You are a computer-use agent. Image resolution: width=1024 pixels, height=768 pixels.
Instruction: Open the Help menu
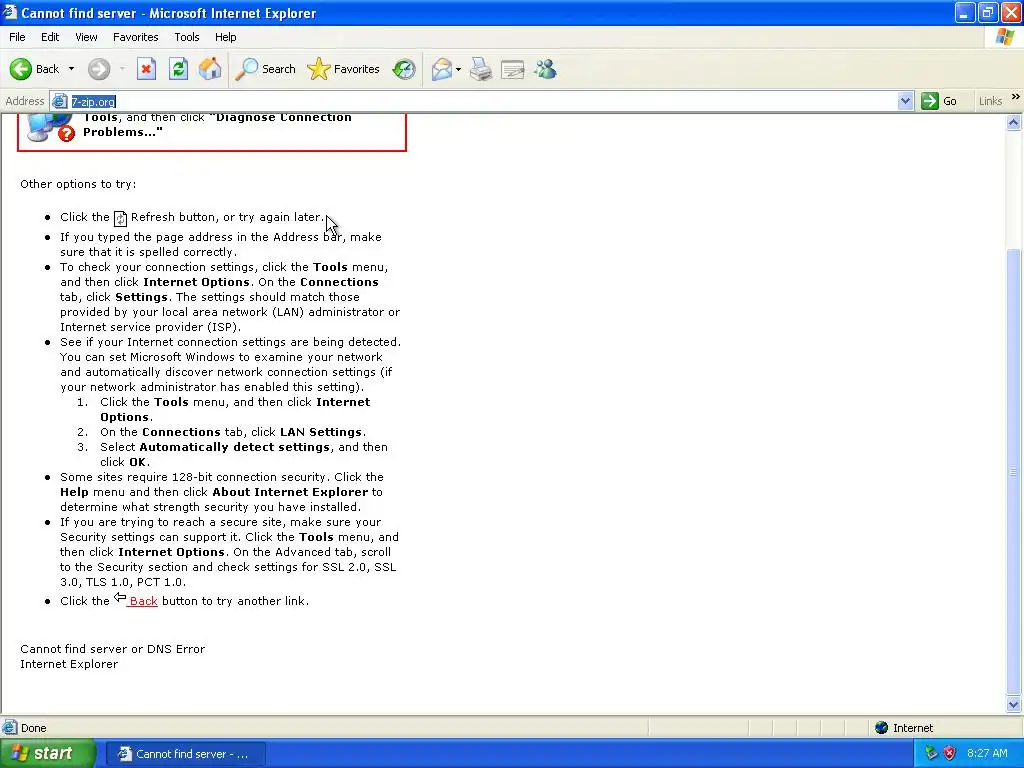(x=225, y=37)
